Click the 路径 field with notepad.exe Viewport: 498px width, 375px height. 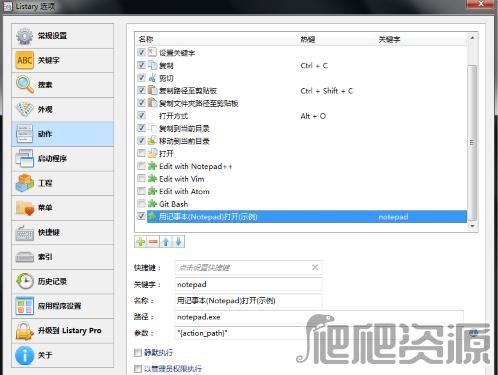319,317
